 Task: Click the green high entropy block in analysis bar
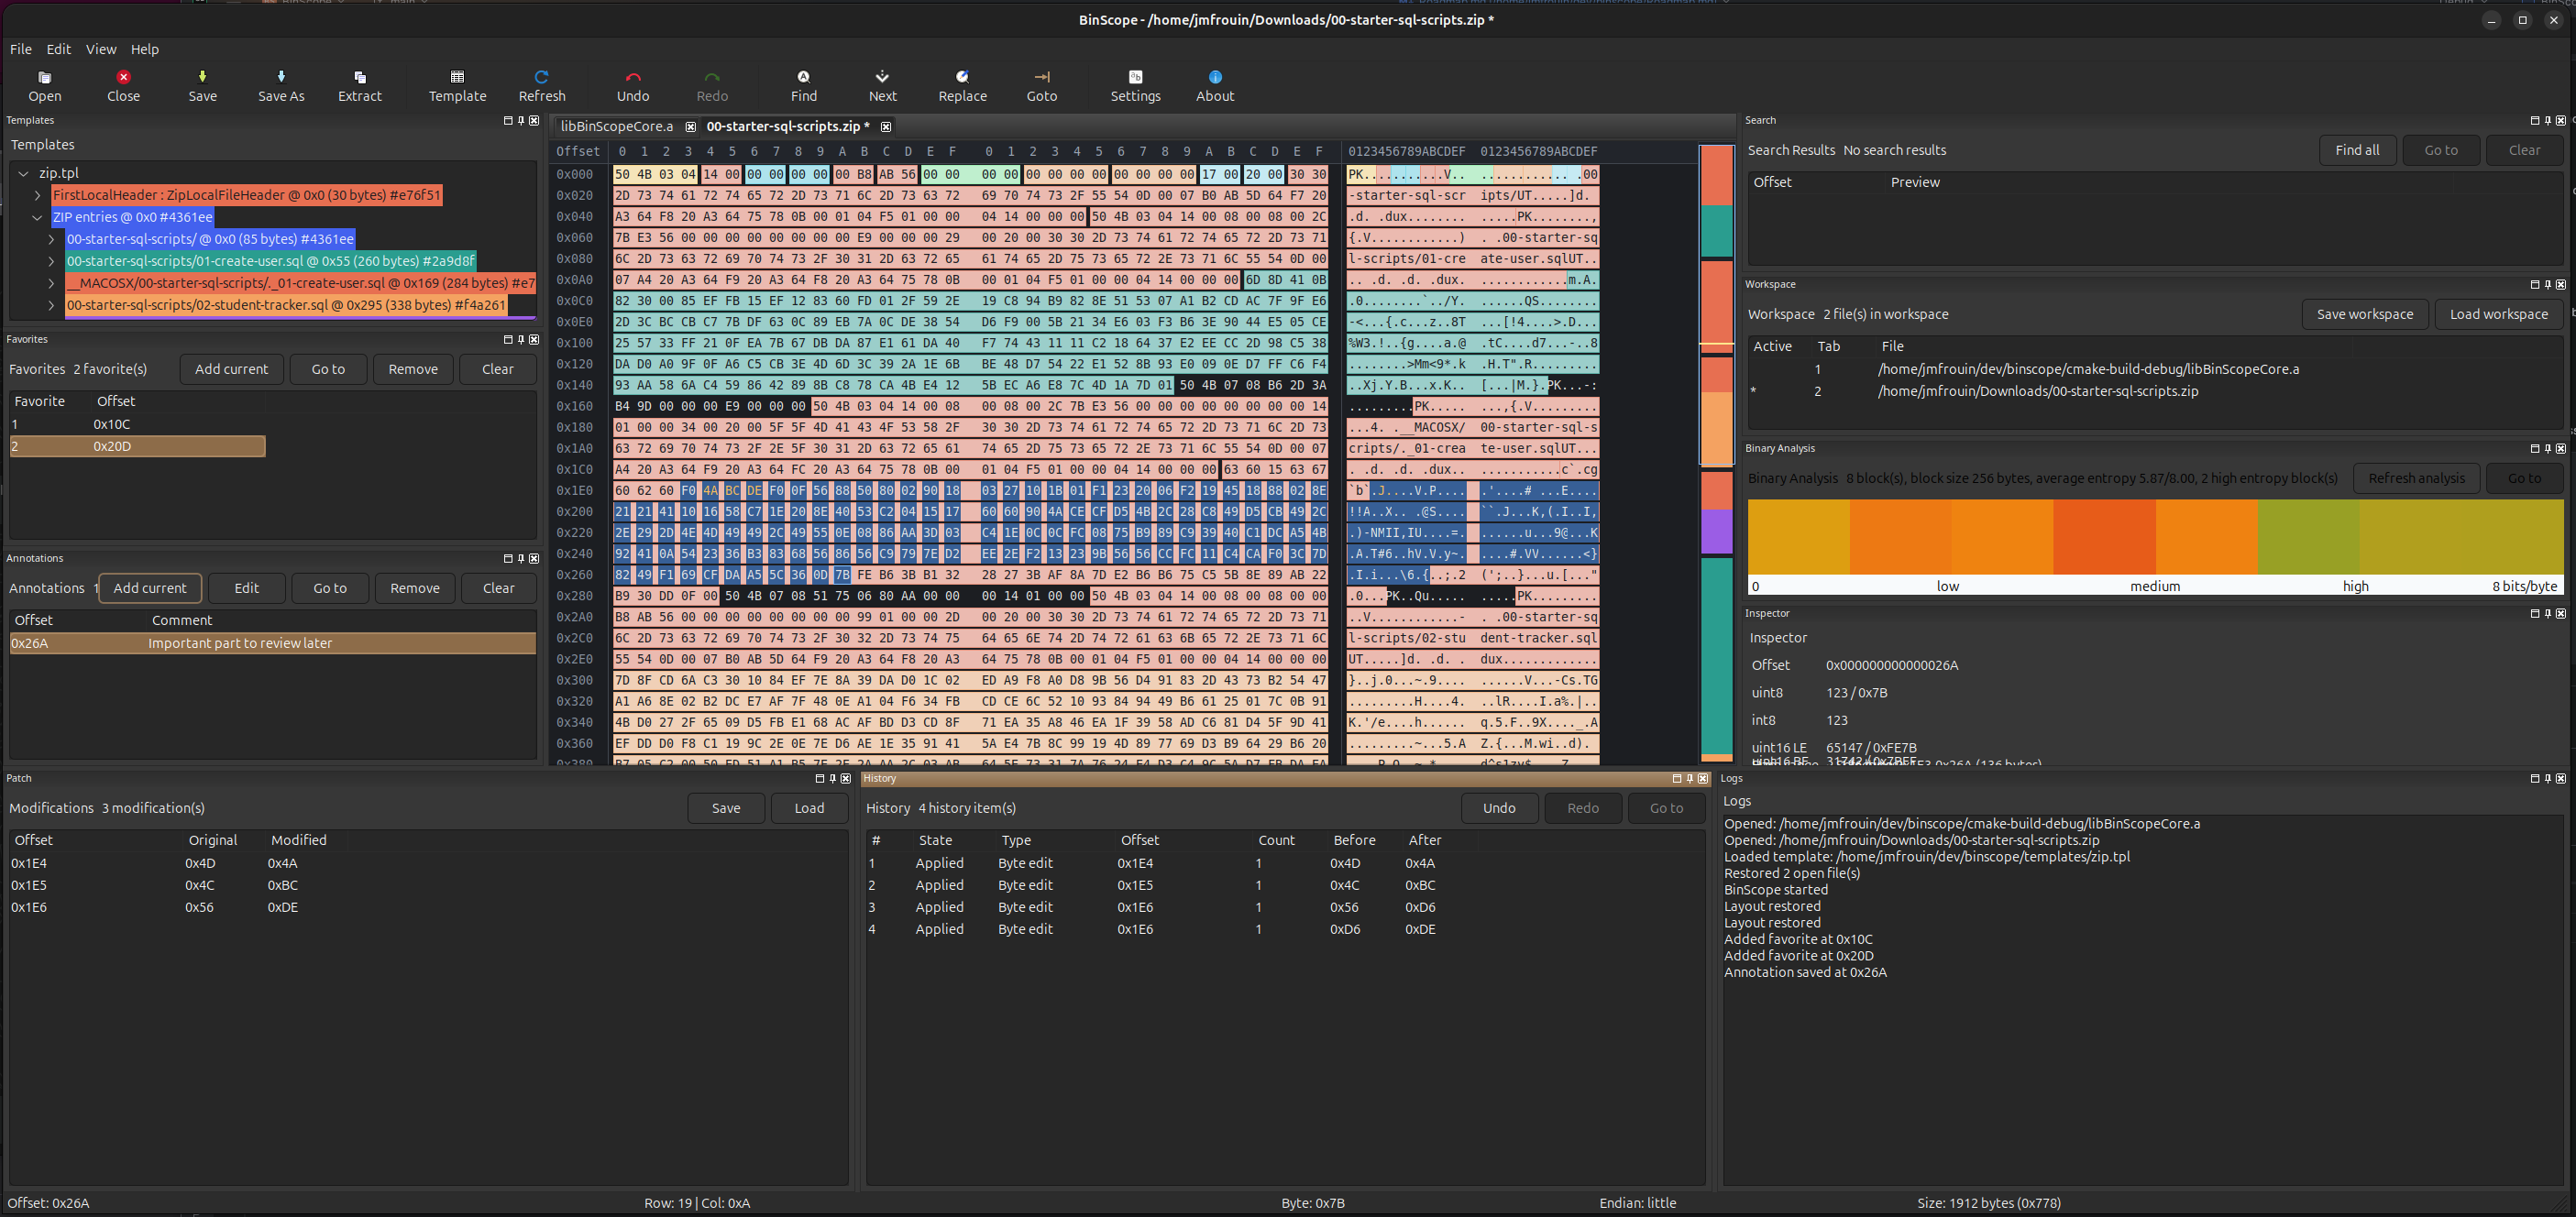[2307, 537]
